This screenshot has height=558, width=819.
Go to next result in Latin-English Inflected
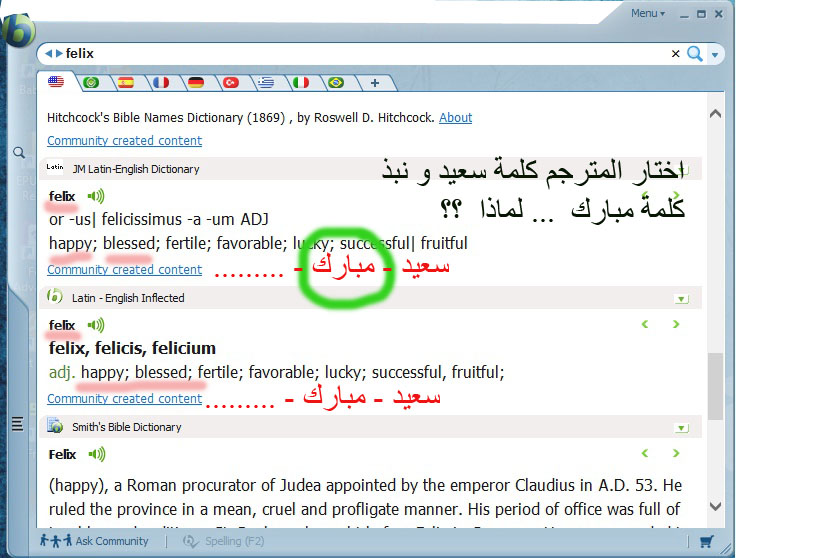click(676, 324)
